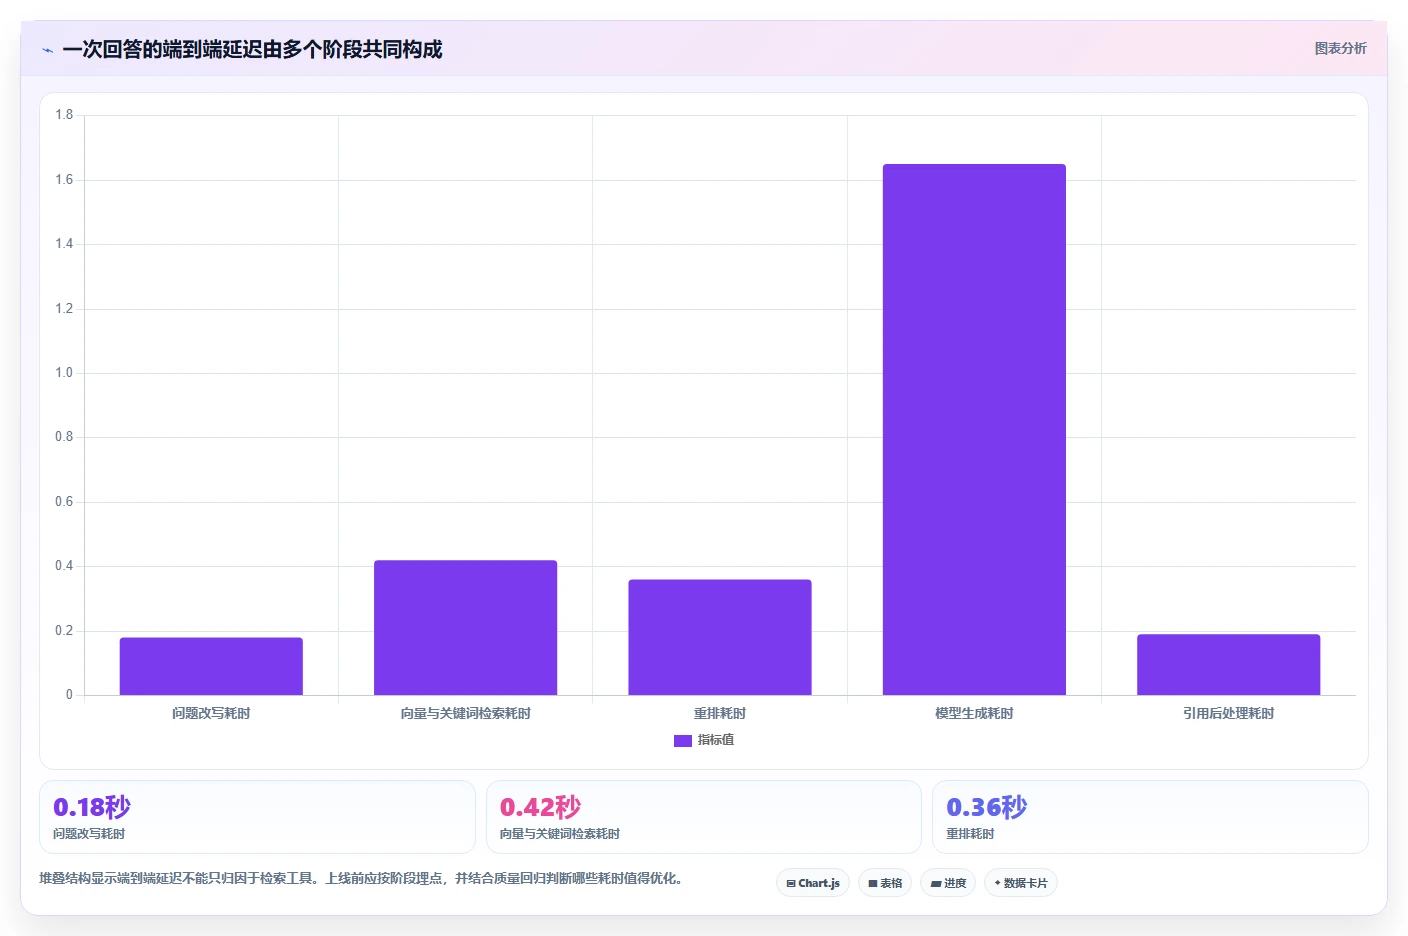Screen dimensions: 1408x936
Task: Click the 向量与关键词检索耗时 x-axis label
Action: point(465,713)
